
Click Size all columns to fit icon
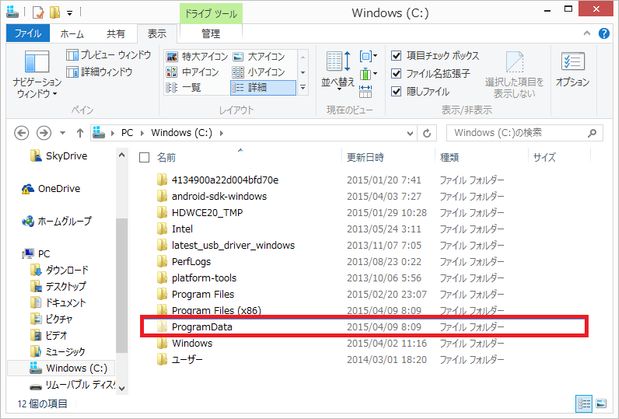tap(366, 91)
